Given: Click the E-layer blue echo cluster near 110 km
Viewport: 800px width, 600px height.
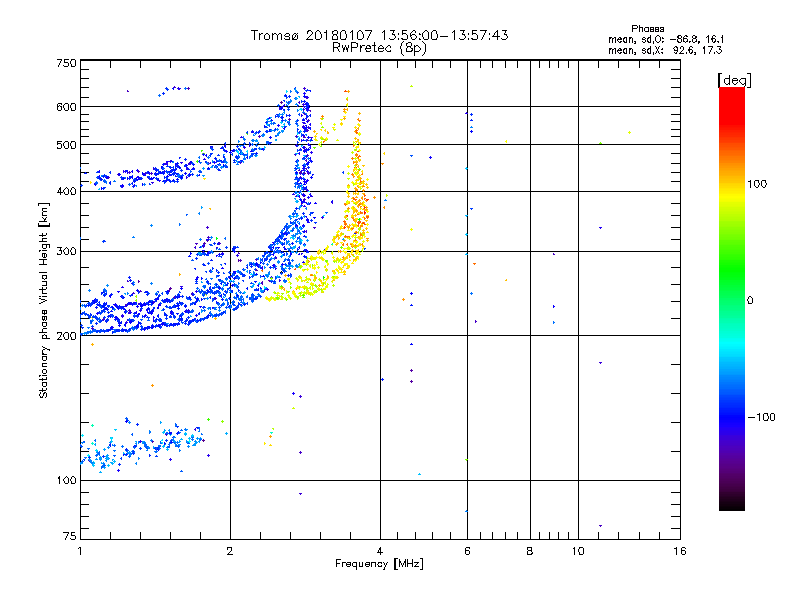Looking at the screenshot, I should [140, 445].
